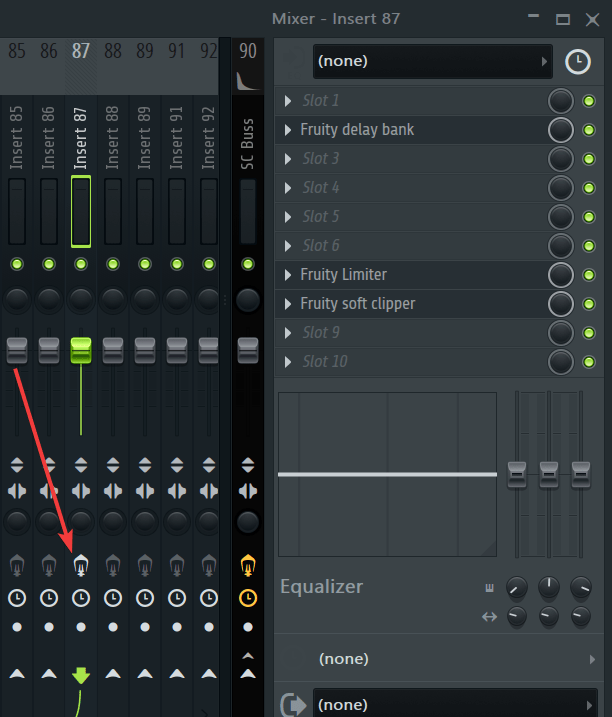Image resolution: width=612 pixels, height=717 pixels.
Task: Toggle FX slots icon on Insert 86
Action: click(49, 566)
